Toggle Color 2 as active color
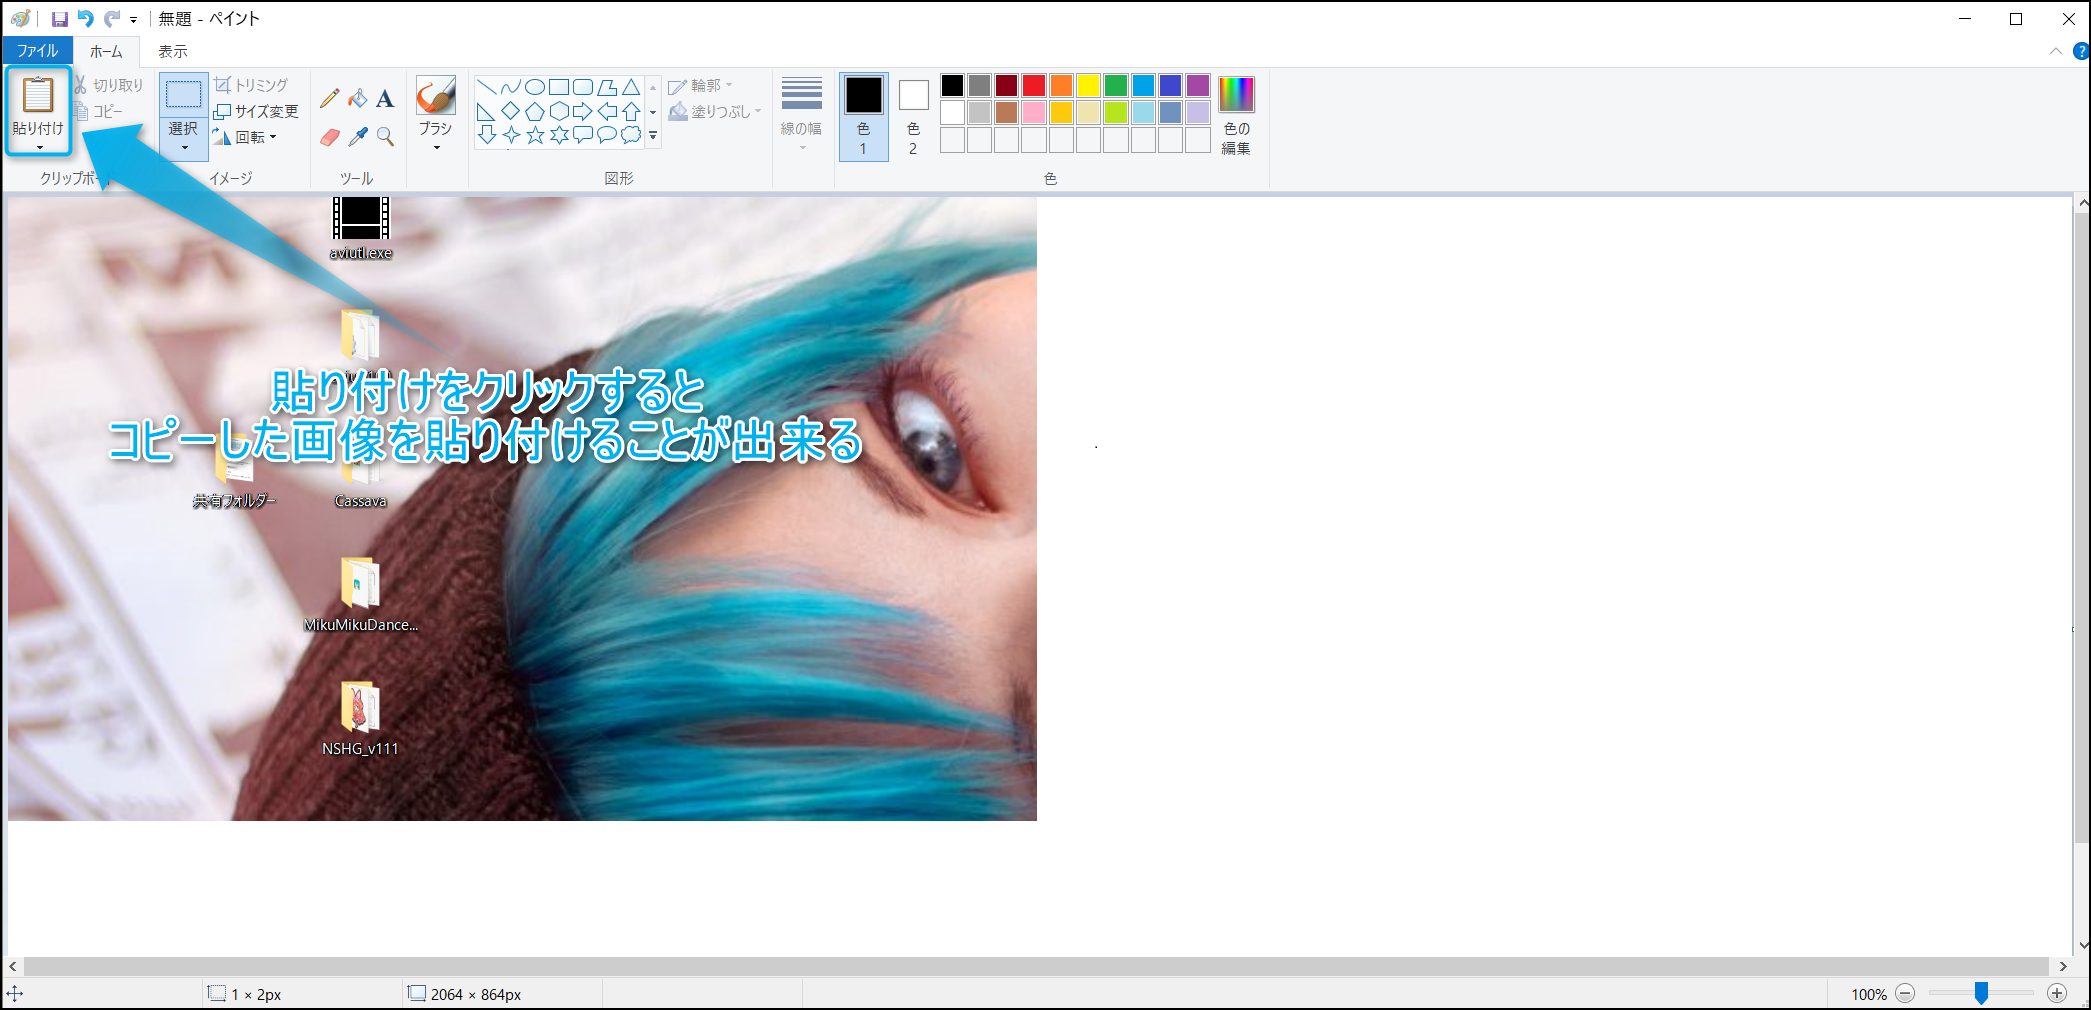2091x1010 pixels. 913,116
